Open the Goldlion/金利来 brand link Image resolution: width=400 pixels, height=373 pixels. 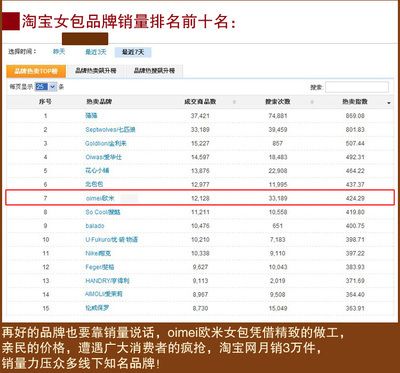(x=105, y=143)
